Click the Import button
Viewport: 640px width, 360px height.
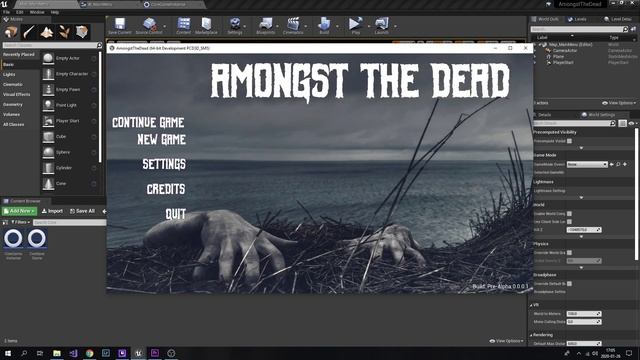click(x=52, y=211)
